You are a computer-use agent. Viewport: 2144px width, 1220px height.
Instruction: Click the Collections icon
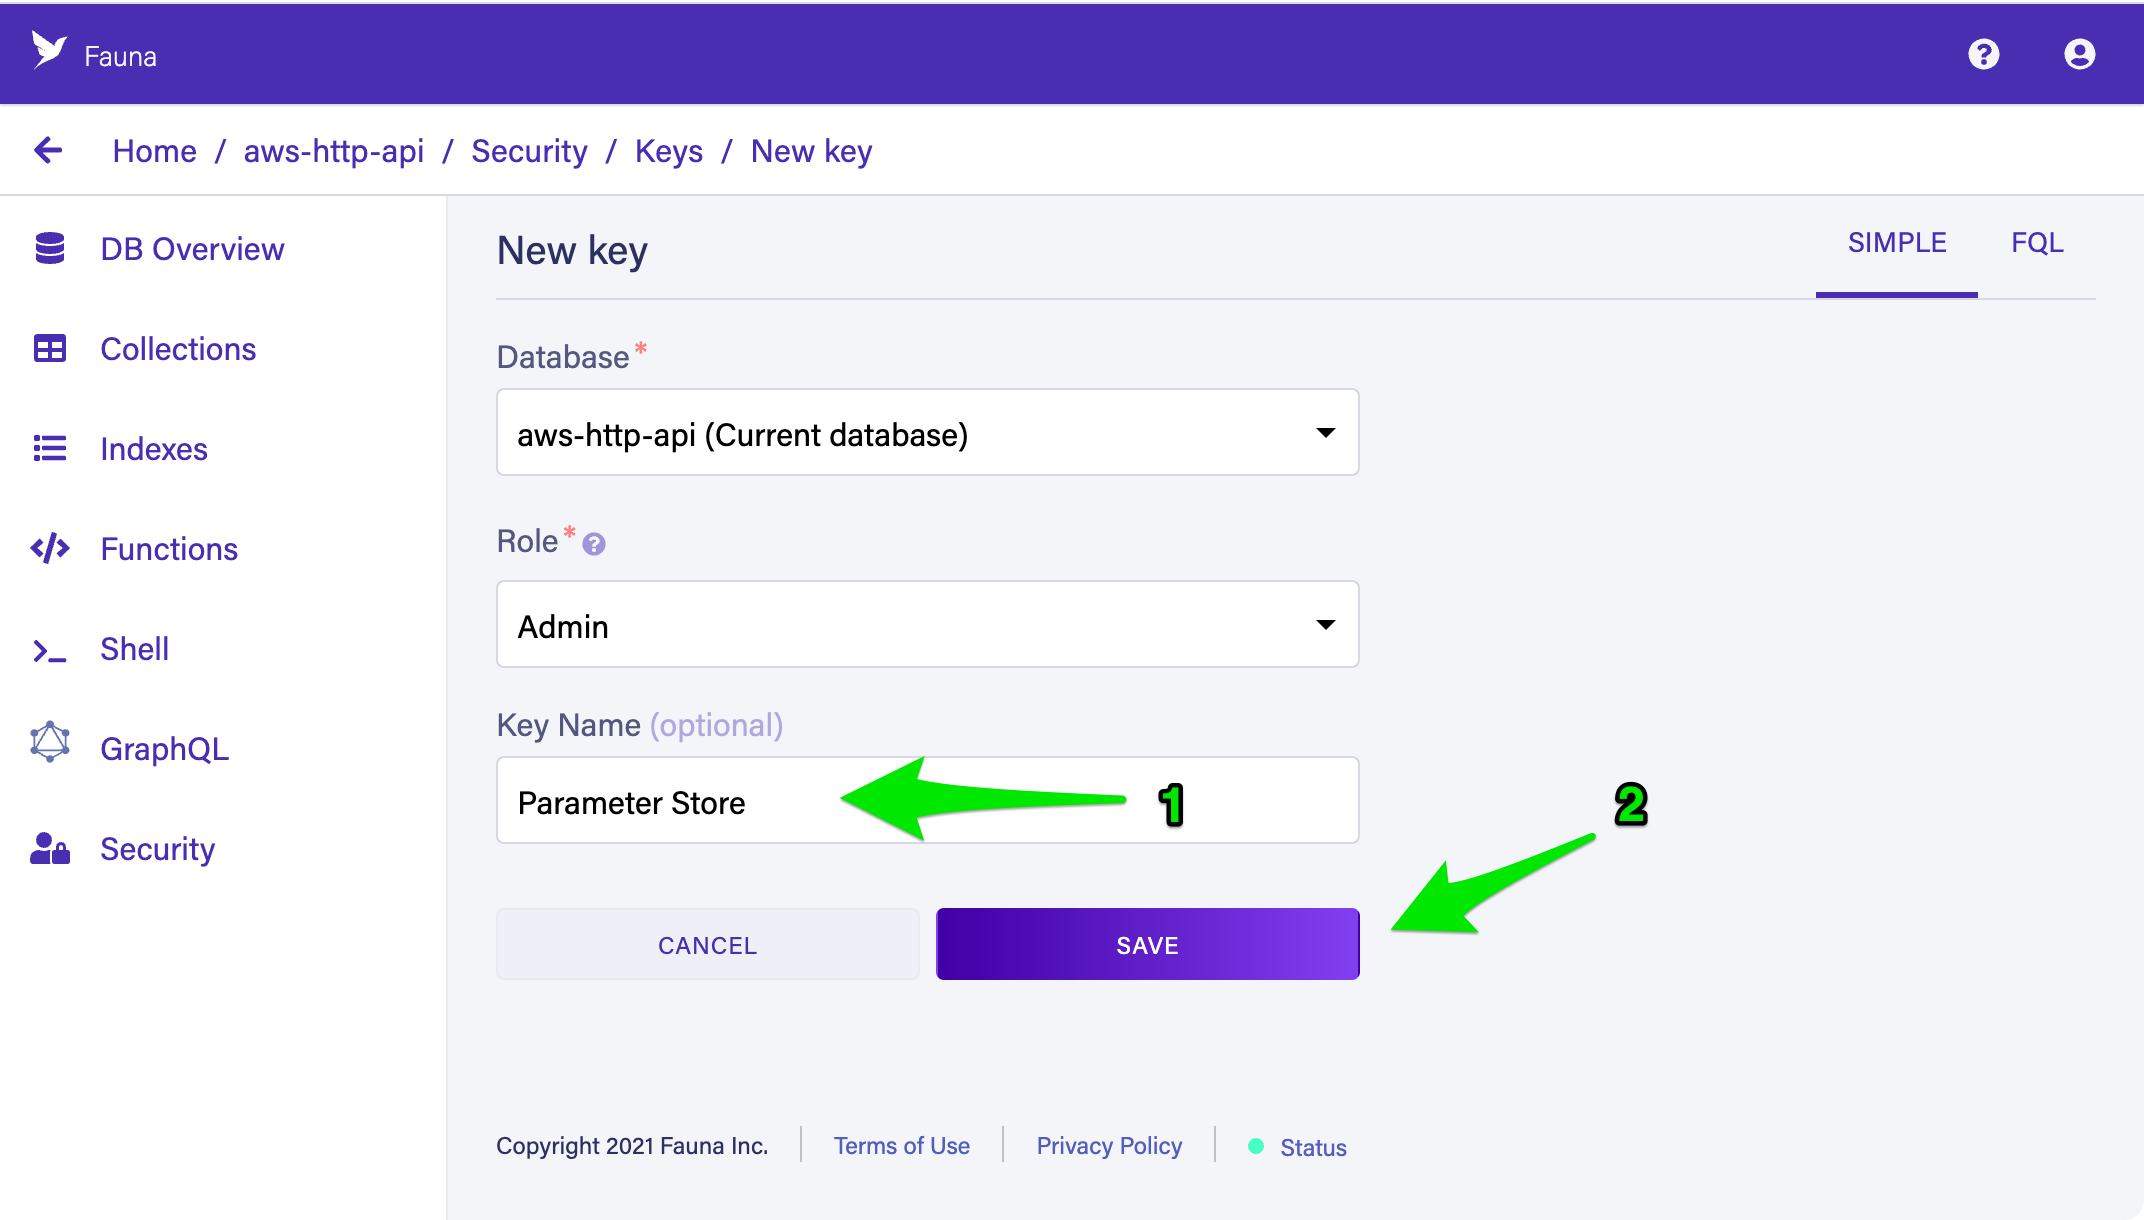coord(49,349)
